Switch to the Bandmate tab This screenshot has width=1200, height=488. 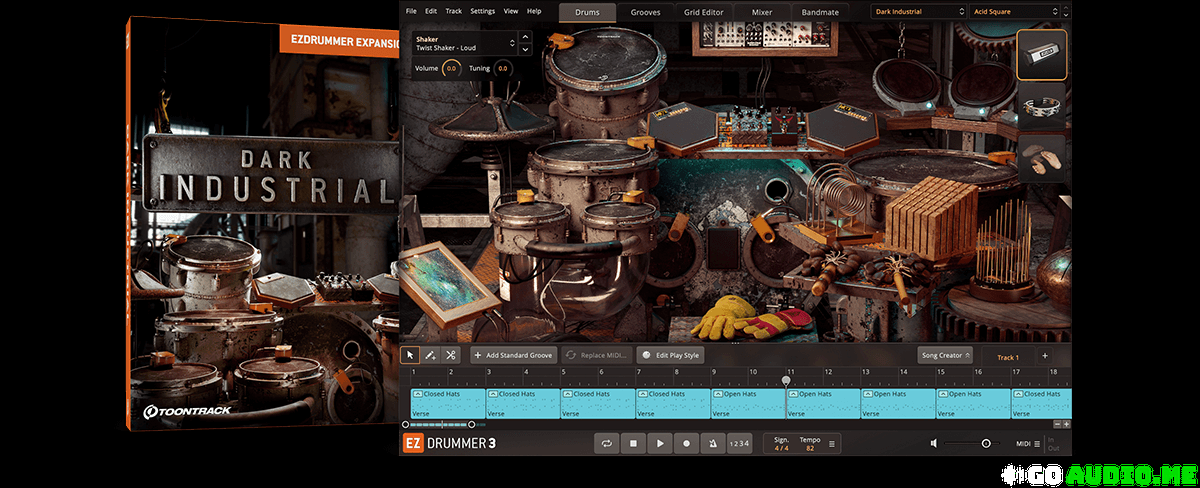819,13
